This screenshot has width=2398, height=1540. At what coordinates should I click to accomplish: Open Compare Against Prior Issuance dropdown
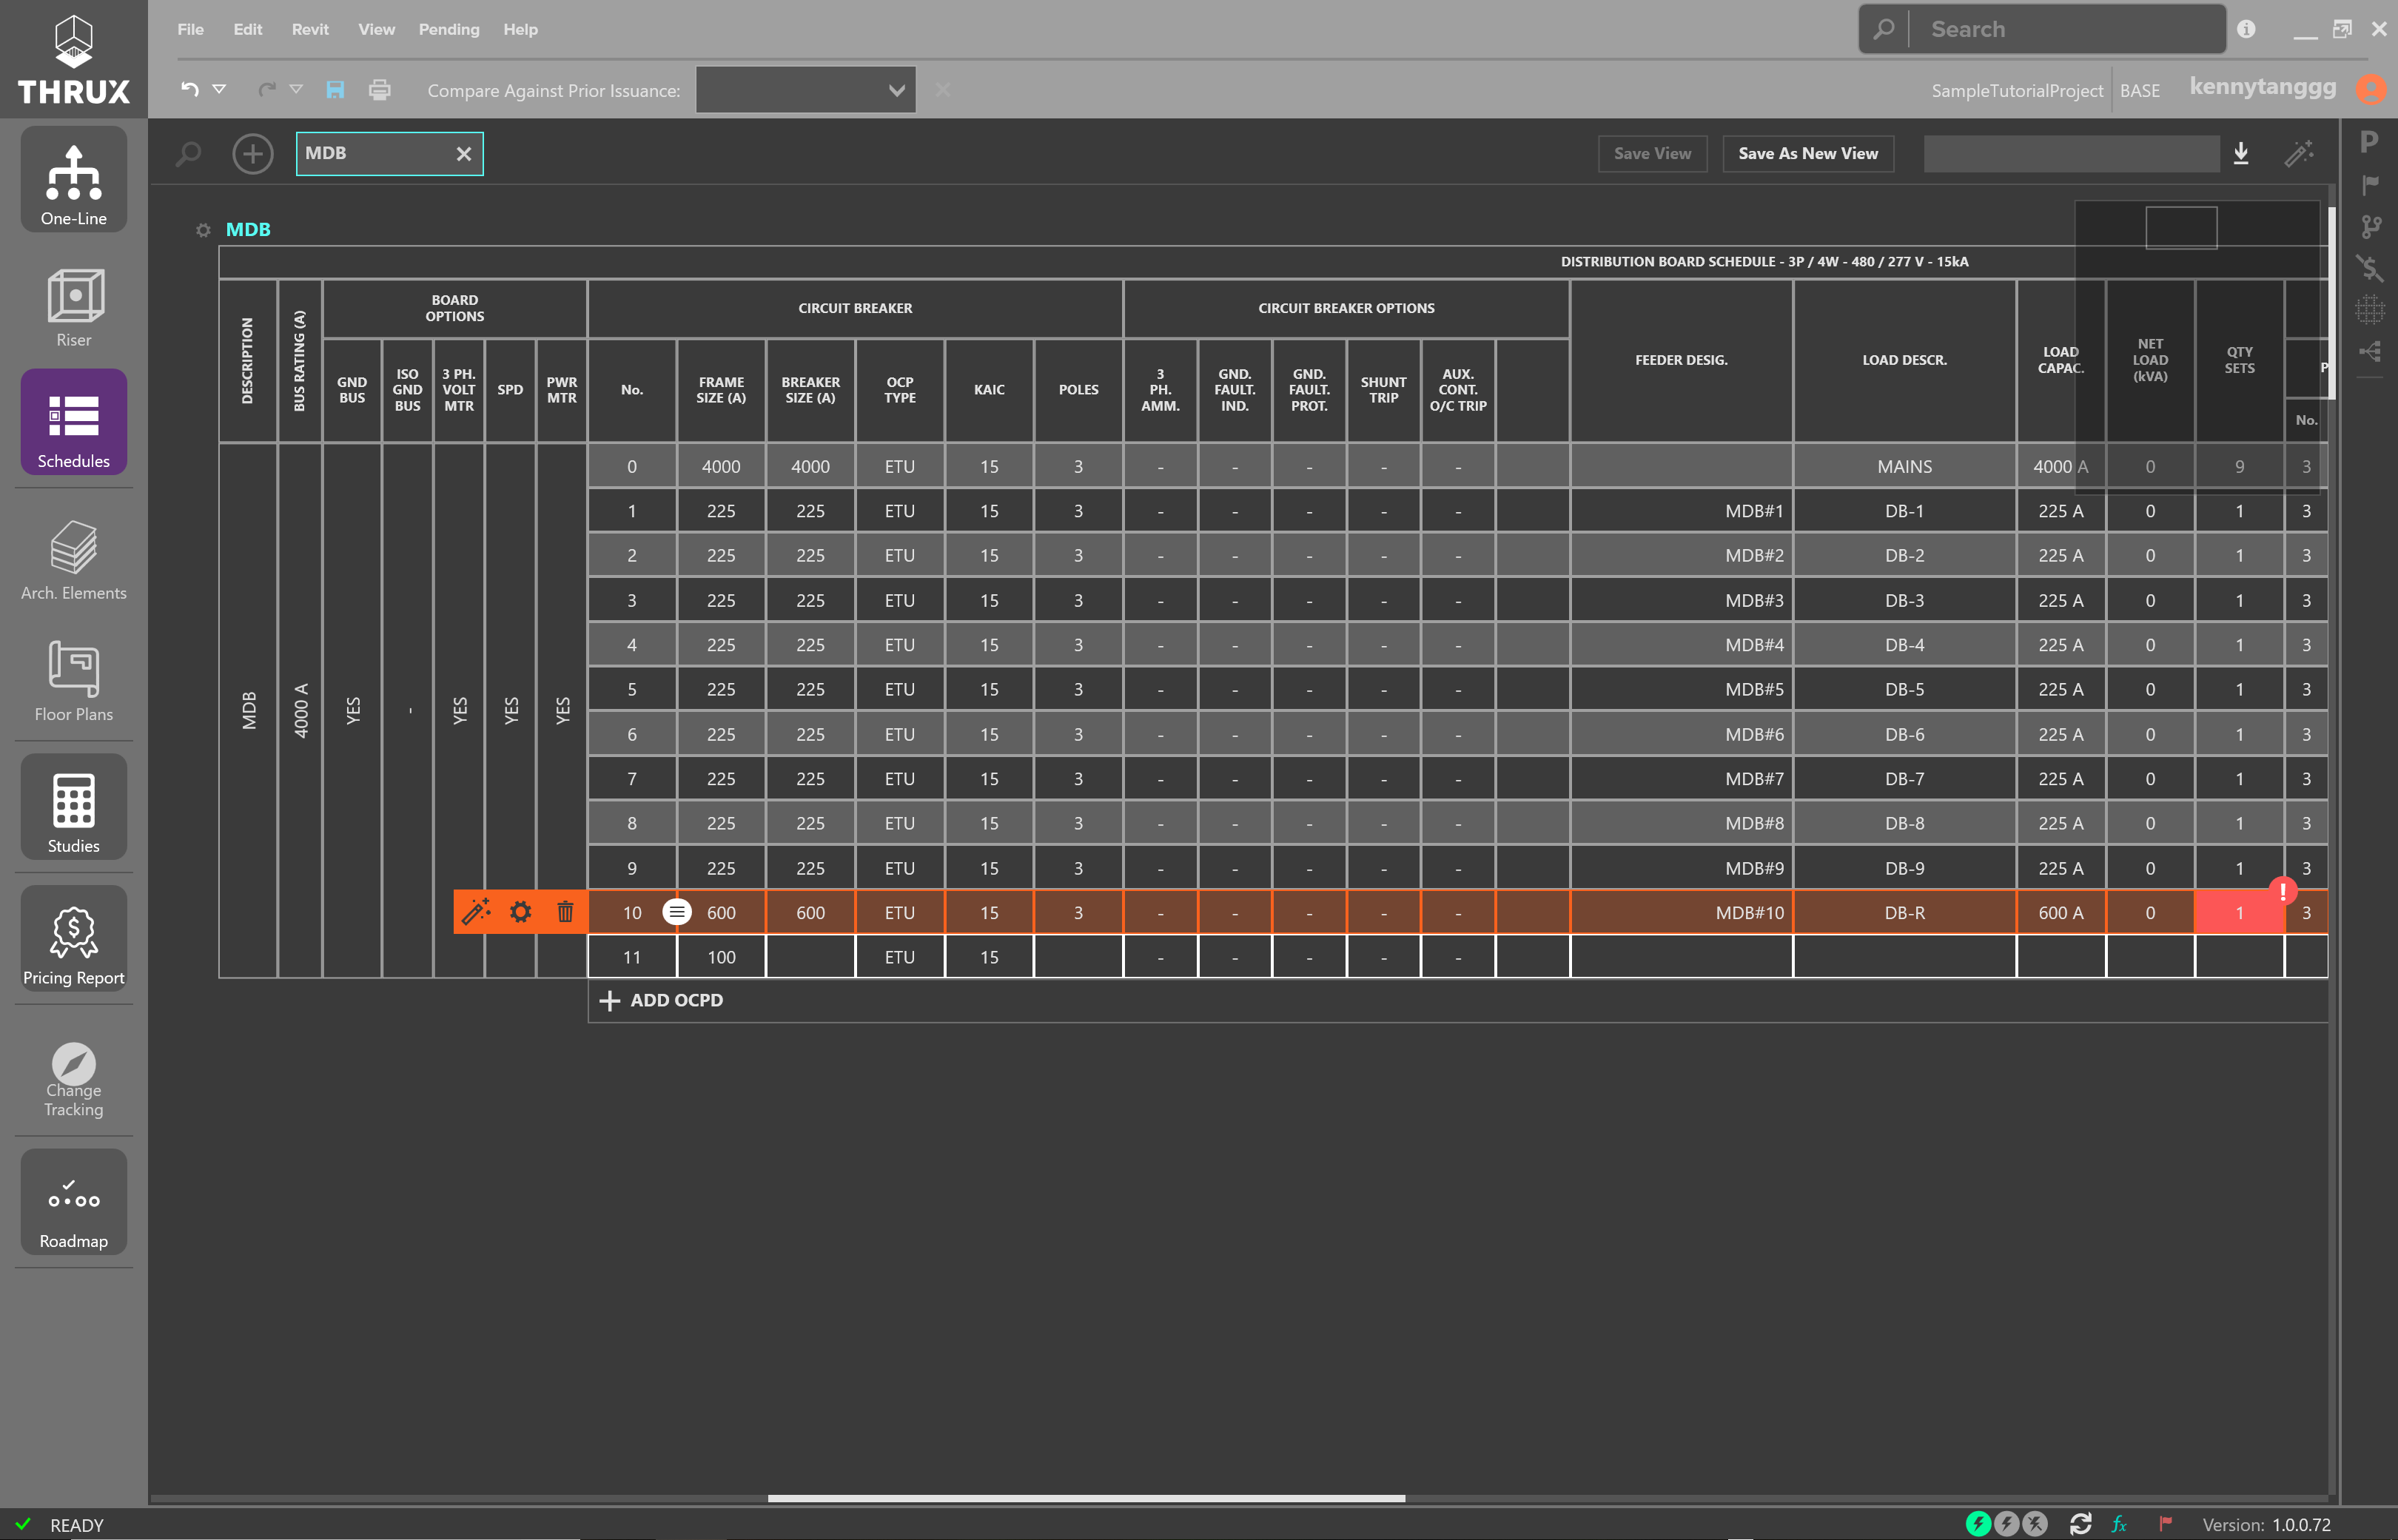pos(805,90)
